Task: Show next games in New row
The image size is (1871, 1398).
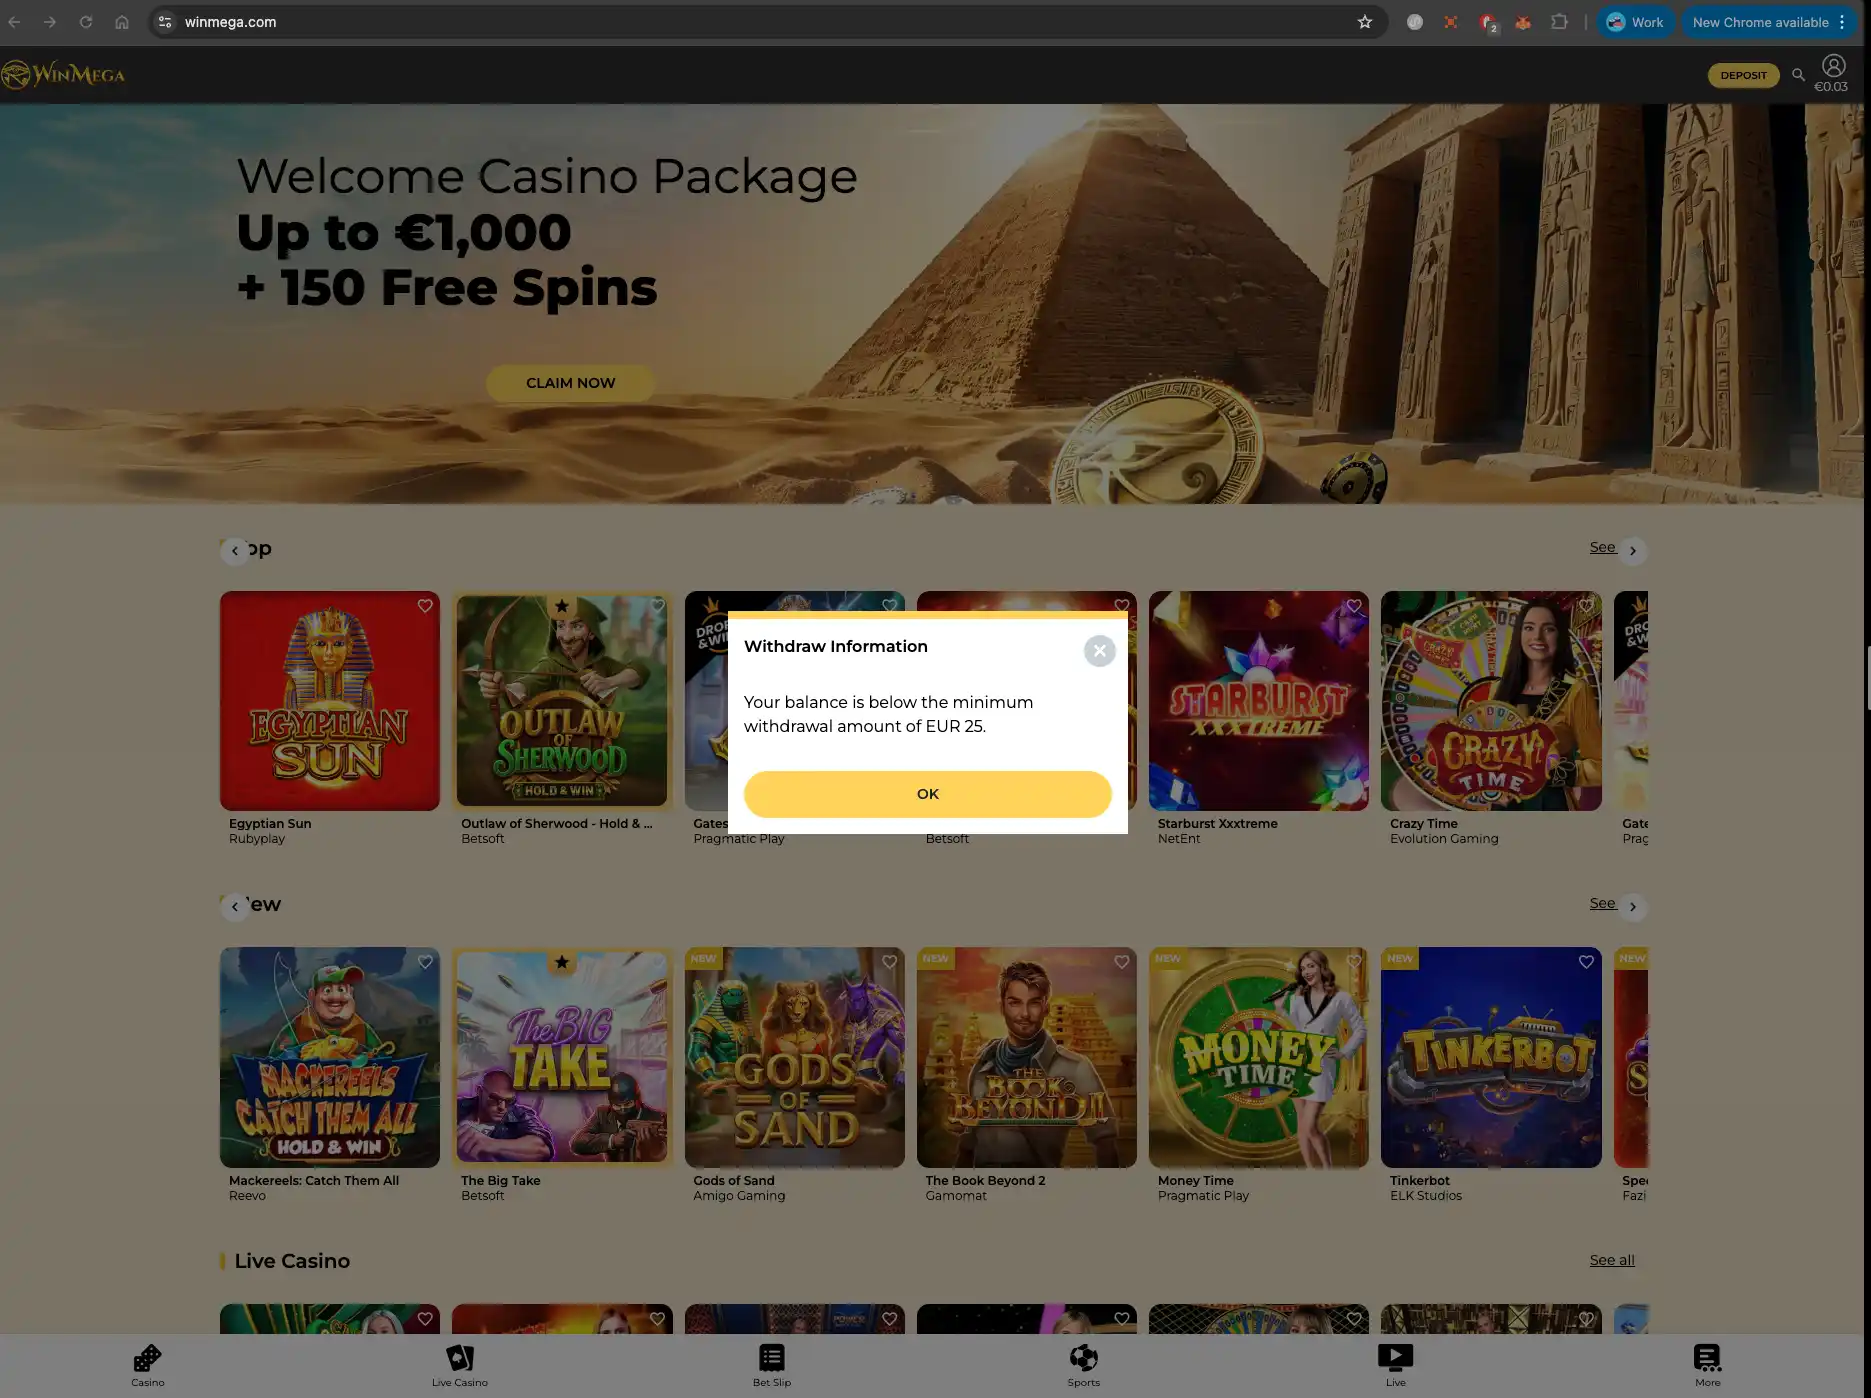Action: click(1632, 907)
